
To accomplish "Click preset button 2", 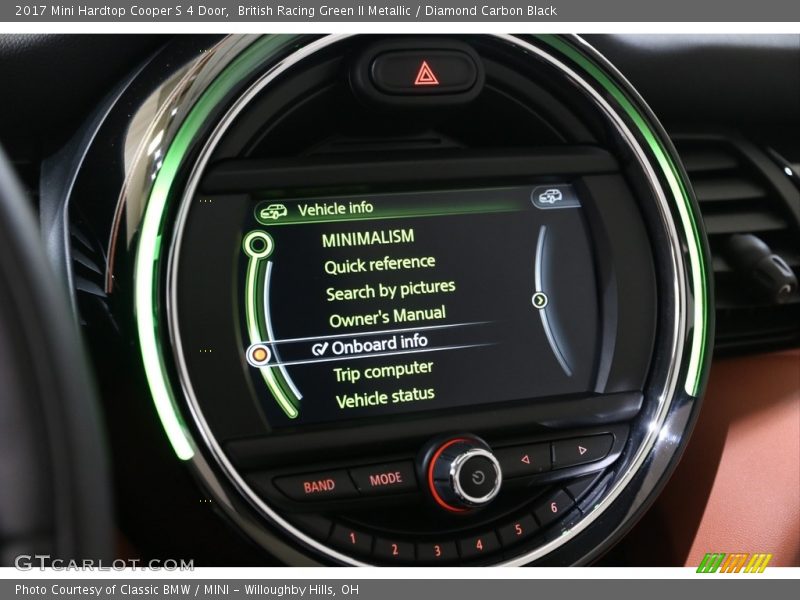I will [394, 549].
